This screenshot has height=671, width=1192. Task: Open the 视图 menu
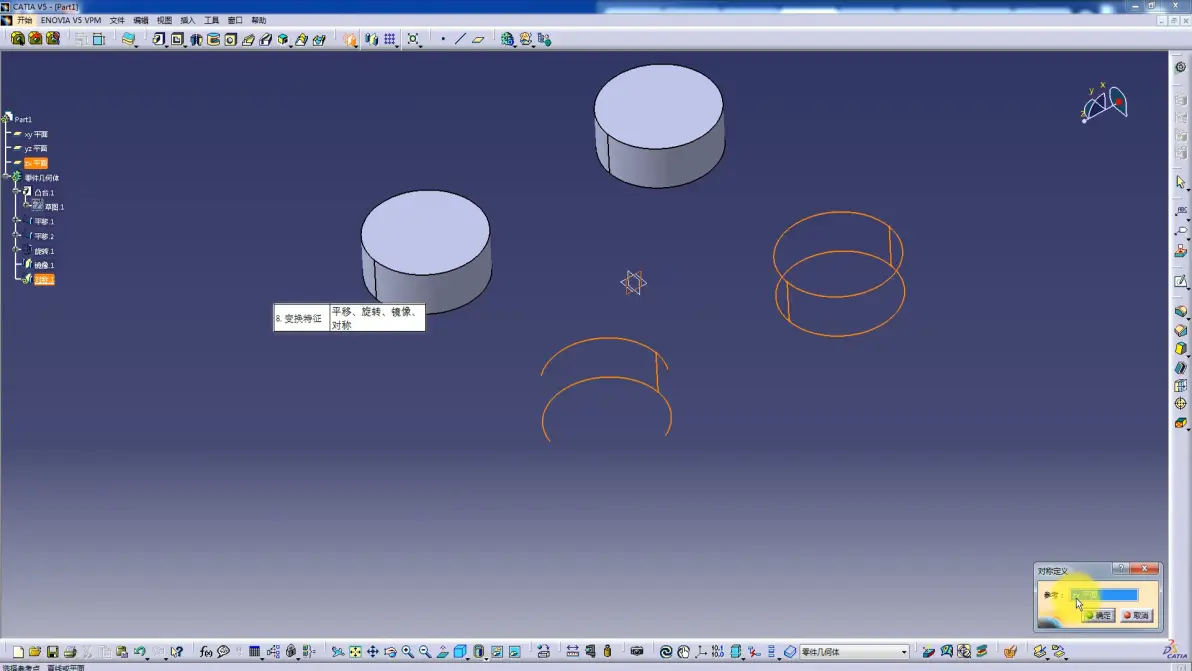[x=164, y=21]
